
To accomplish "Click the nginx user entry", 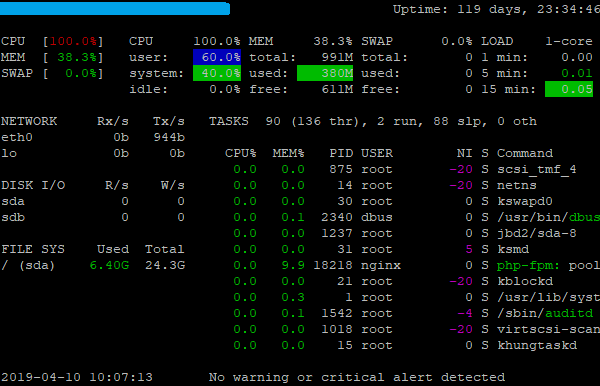I will click(x=381, y=265).
